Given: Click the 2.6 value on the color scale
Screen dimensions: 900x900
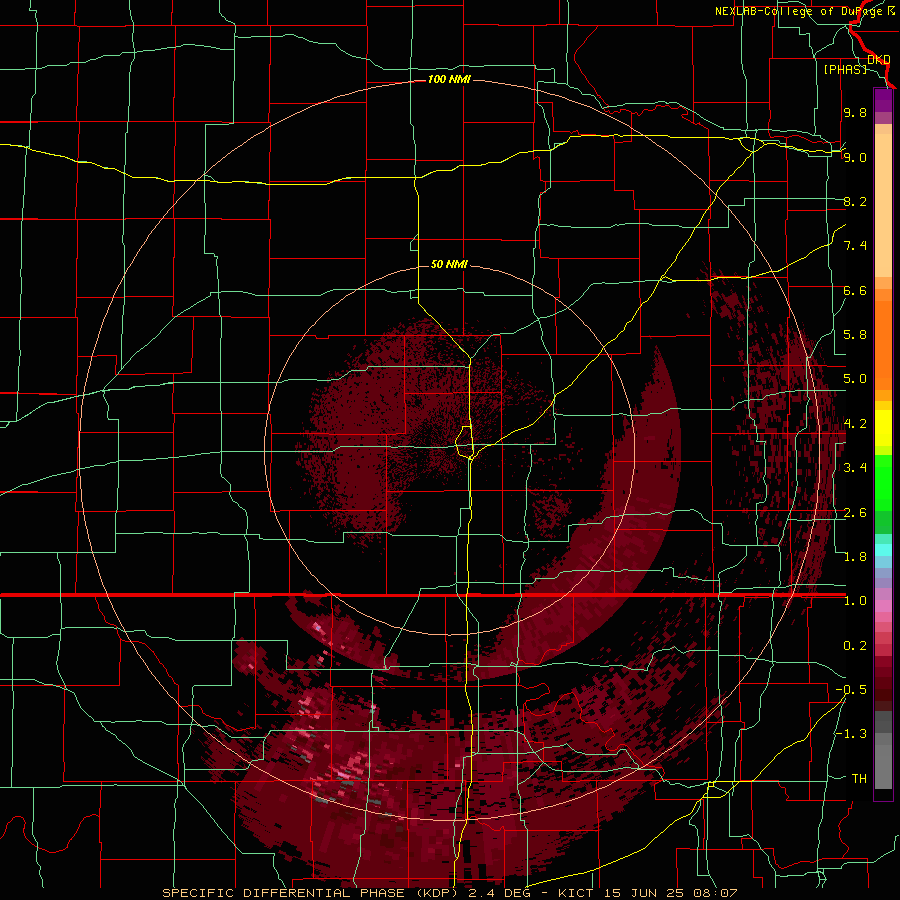Looking at the screenshot, I should [855, 513].
